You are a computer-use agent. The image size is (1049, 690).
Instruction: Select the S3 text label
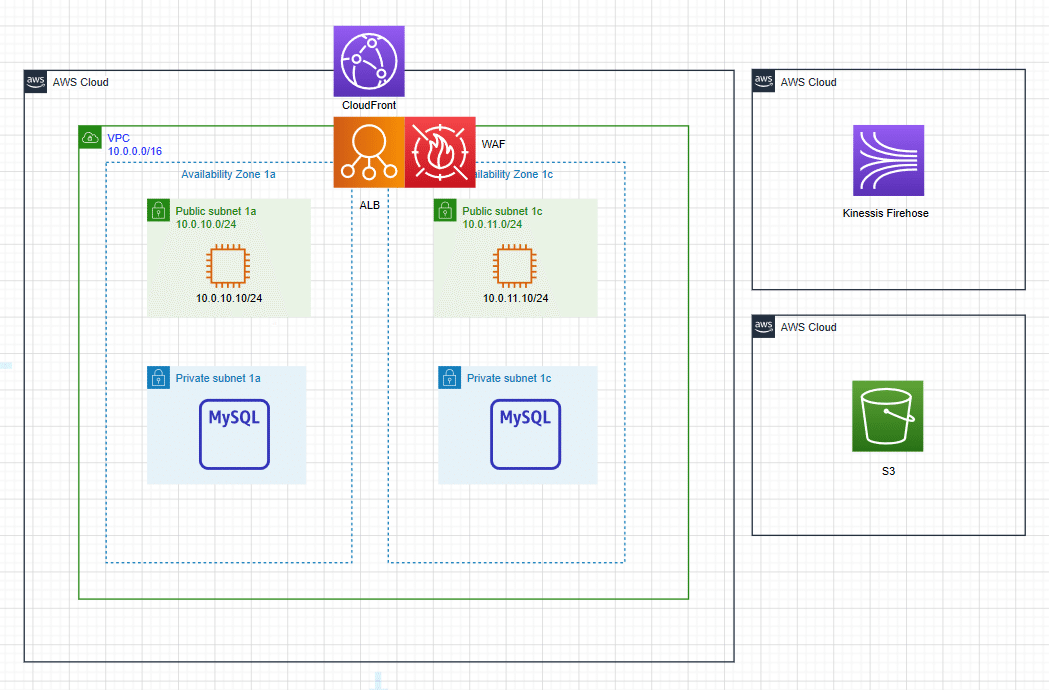click(x=888, y=471)
